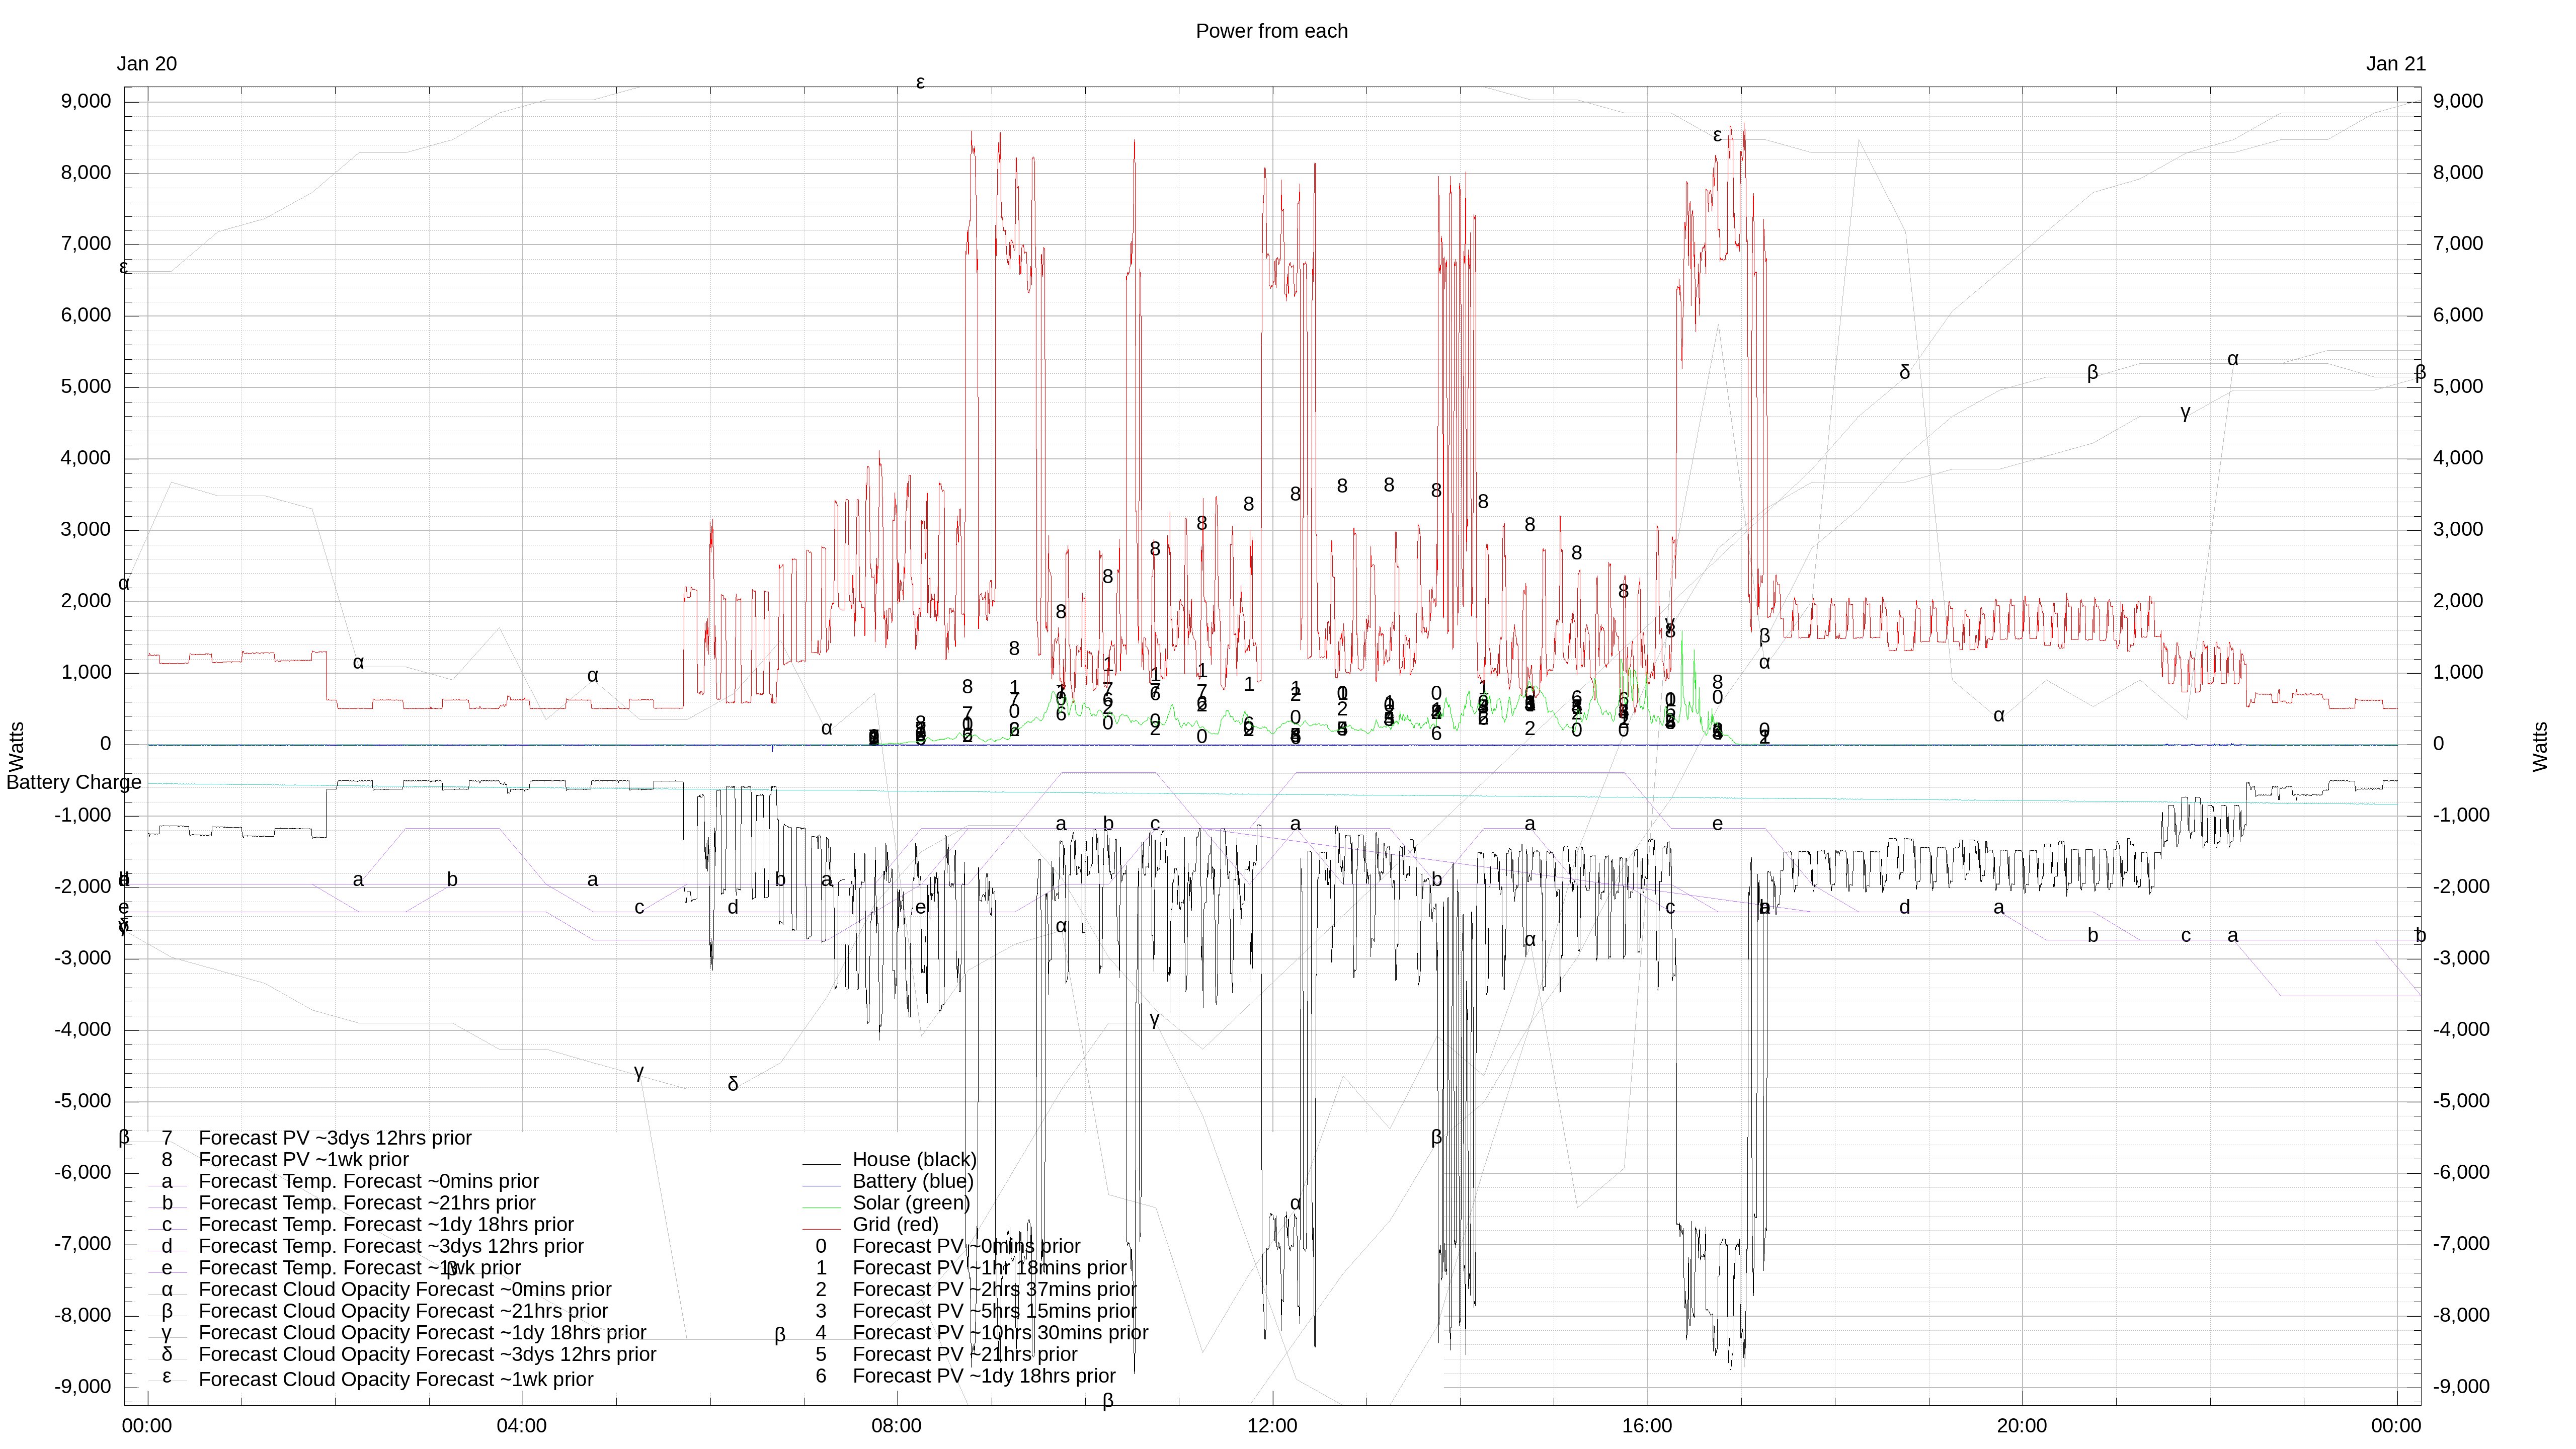Image resolution: width=2576 pixels, height=1449 pixels.
Task: Click the right axis '0' tick label
Action: pyautogui.click(x=2438, y=744)
